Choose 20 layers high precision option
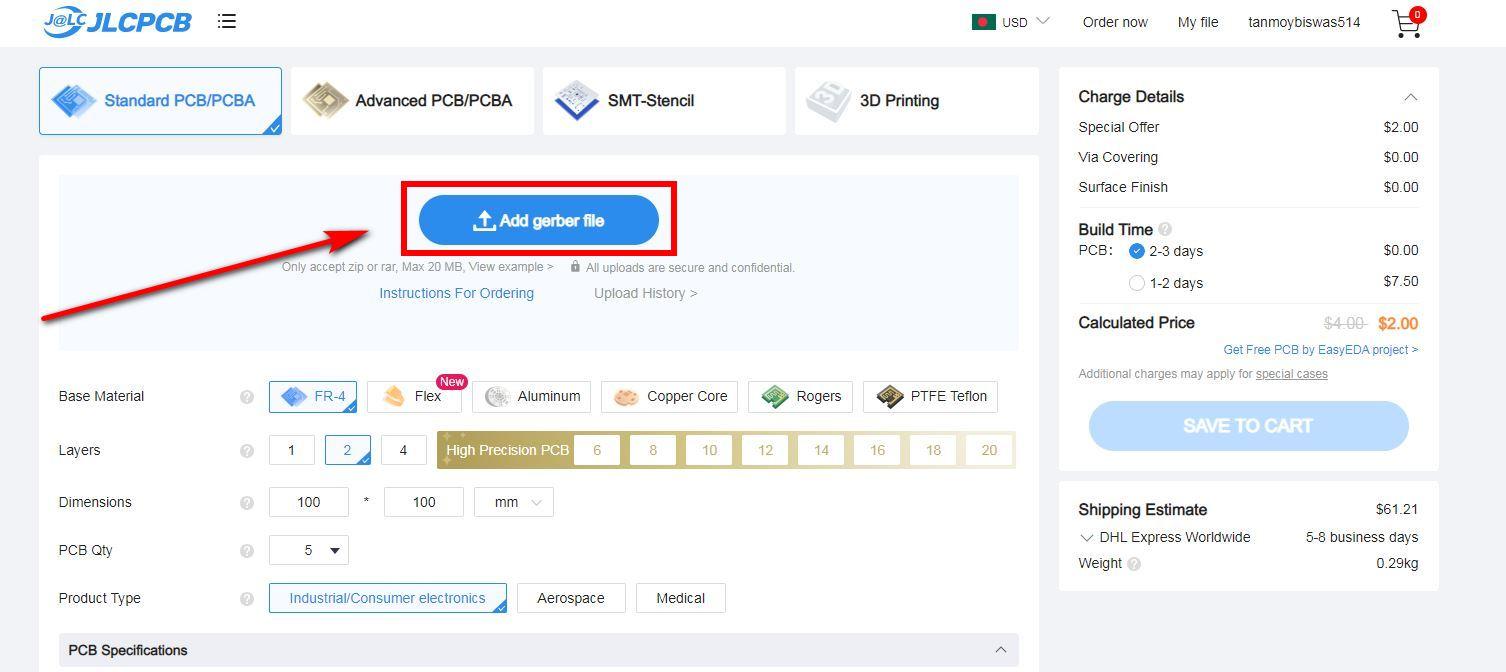1506x672 pixels. click(x=989, y=450)
